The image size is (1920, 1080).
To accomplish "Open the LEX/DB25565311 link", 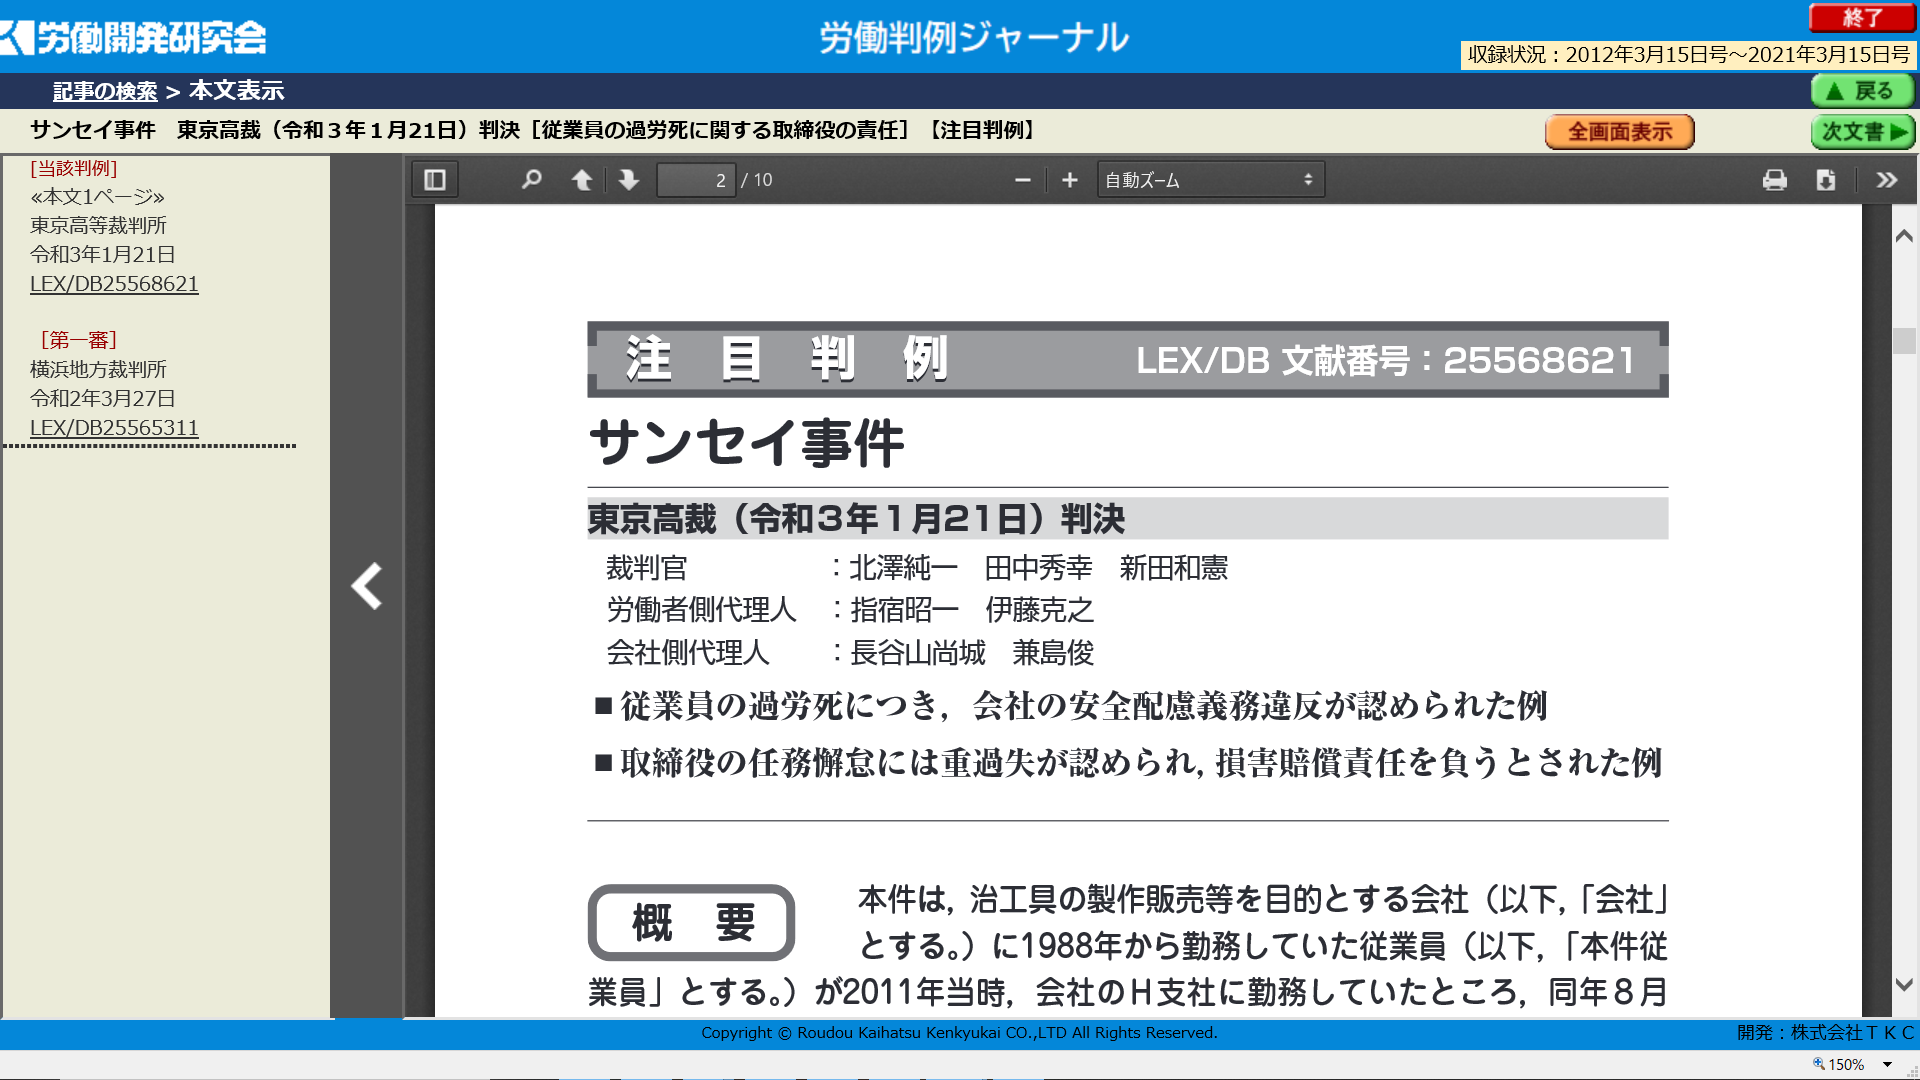I will 114,428.
